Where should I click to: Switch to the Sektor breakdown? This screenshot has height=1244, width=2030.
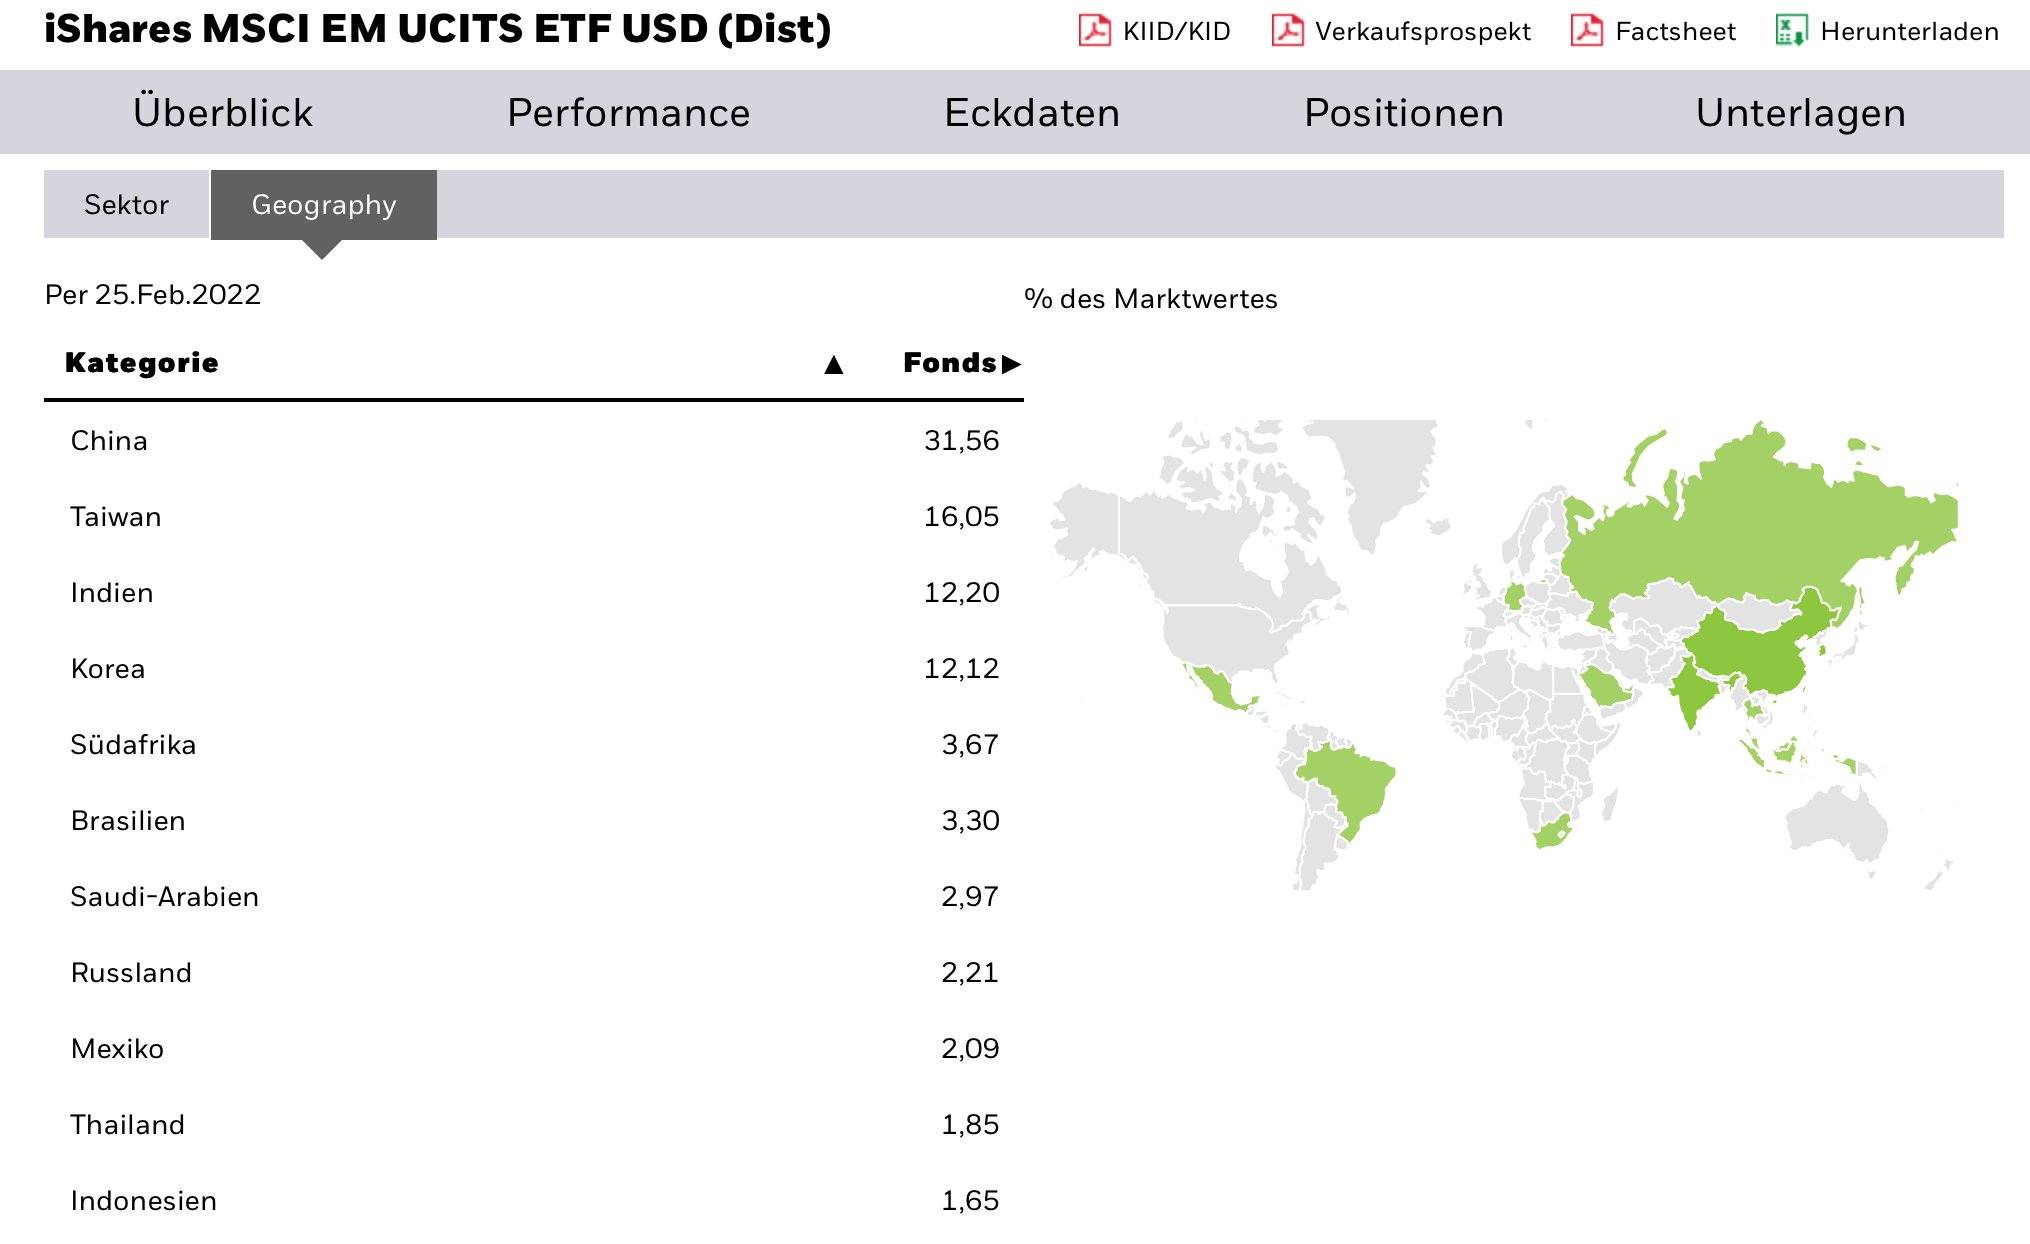(126, 205)
